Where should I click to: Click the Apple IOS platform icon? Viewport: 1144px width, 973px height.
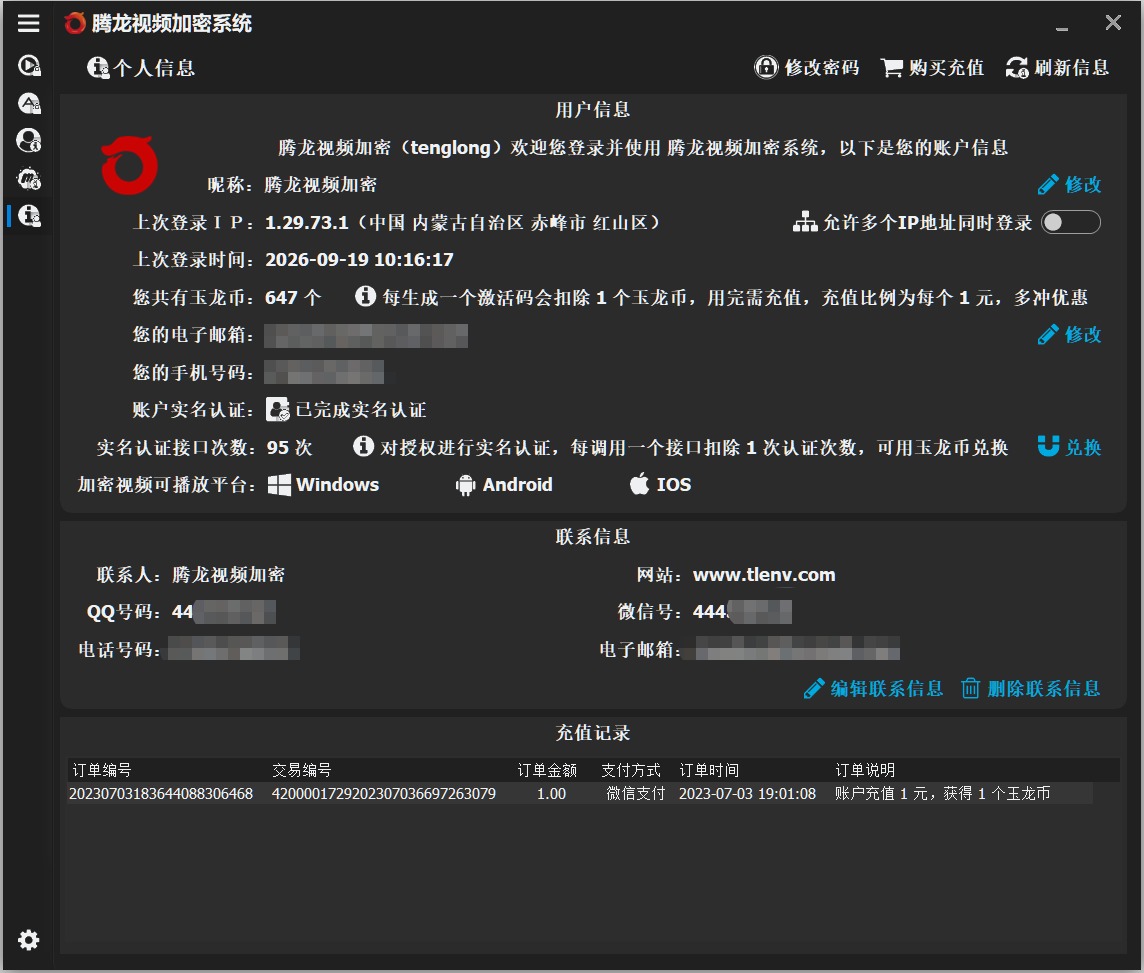tap(639, 483)
